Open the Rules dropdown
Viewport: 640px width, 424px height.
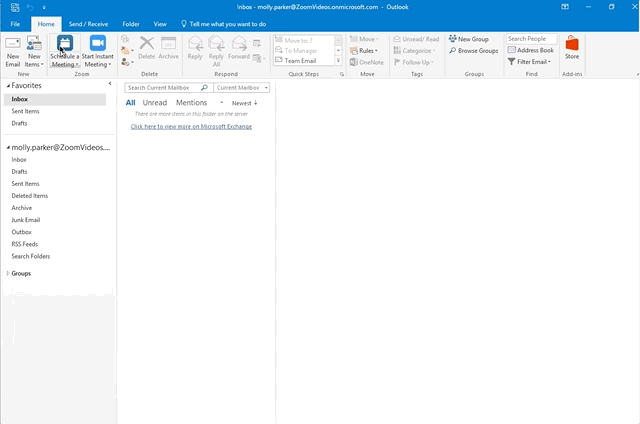(x=364, y=51)
